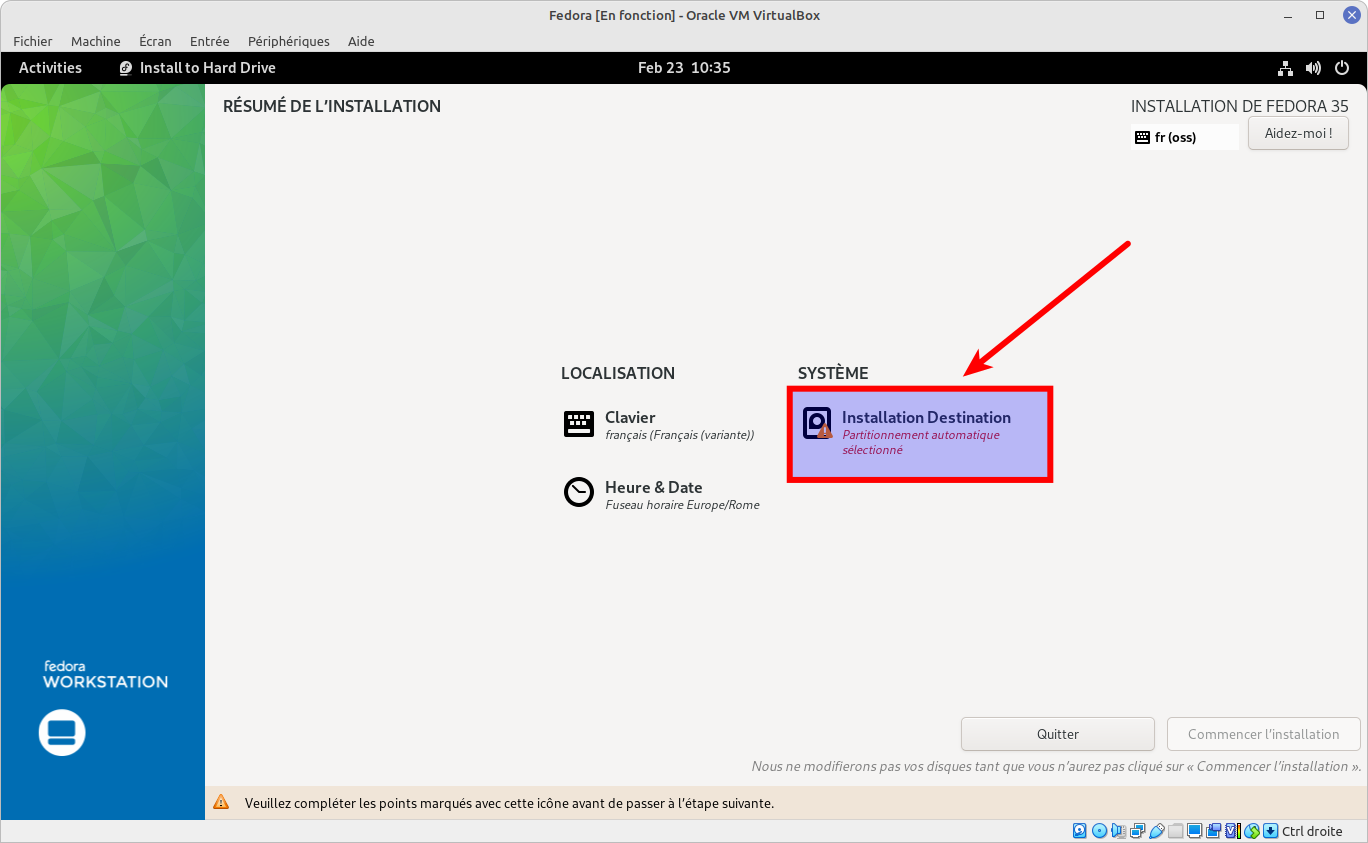The width and height of the screenshot is (1368, 843).
Task: Click français (Français (variante)) text
Action: point(680,435)
